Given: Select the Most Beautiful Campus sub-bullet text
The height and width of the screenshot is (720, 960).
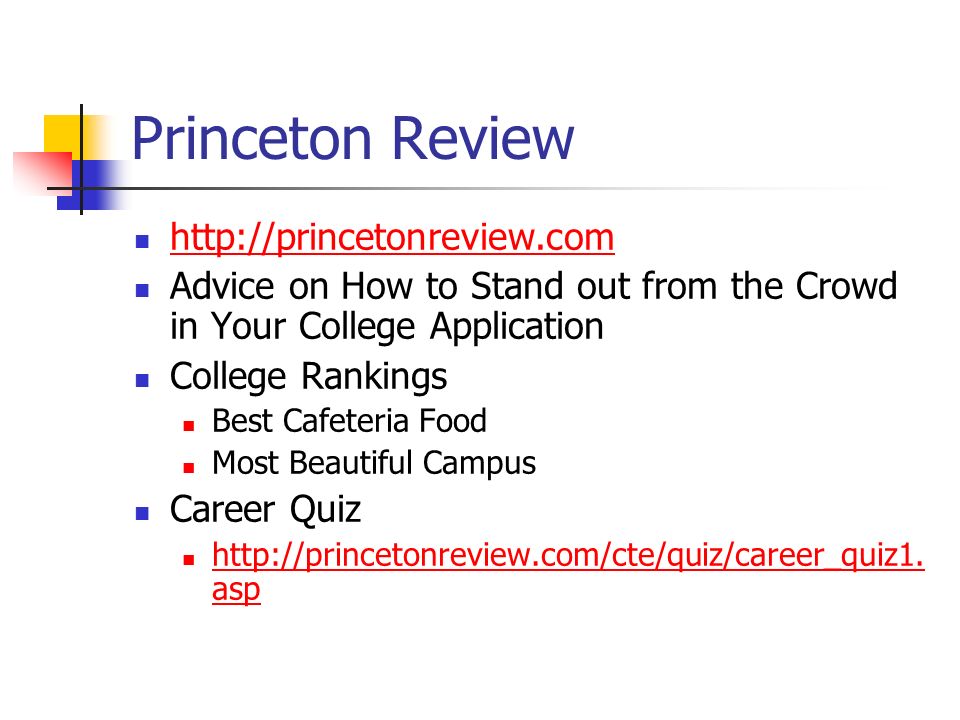Looking at the screenshot, I should 373,463.
